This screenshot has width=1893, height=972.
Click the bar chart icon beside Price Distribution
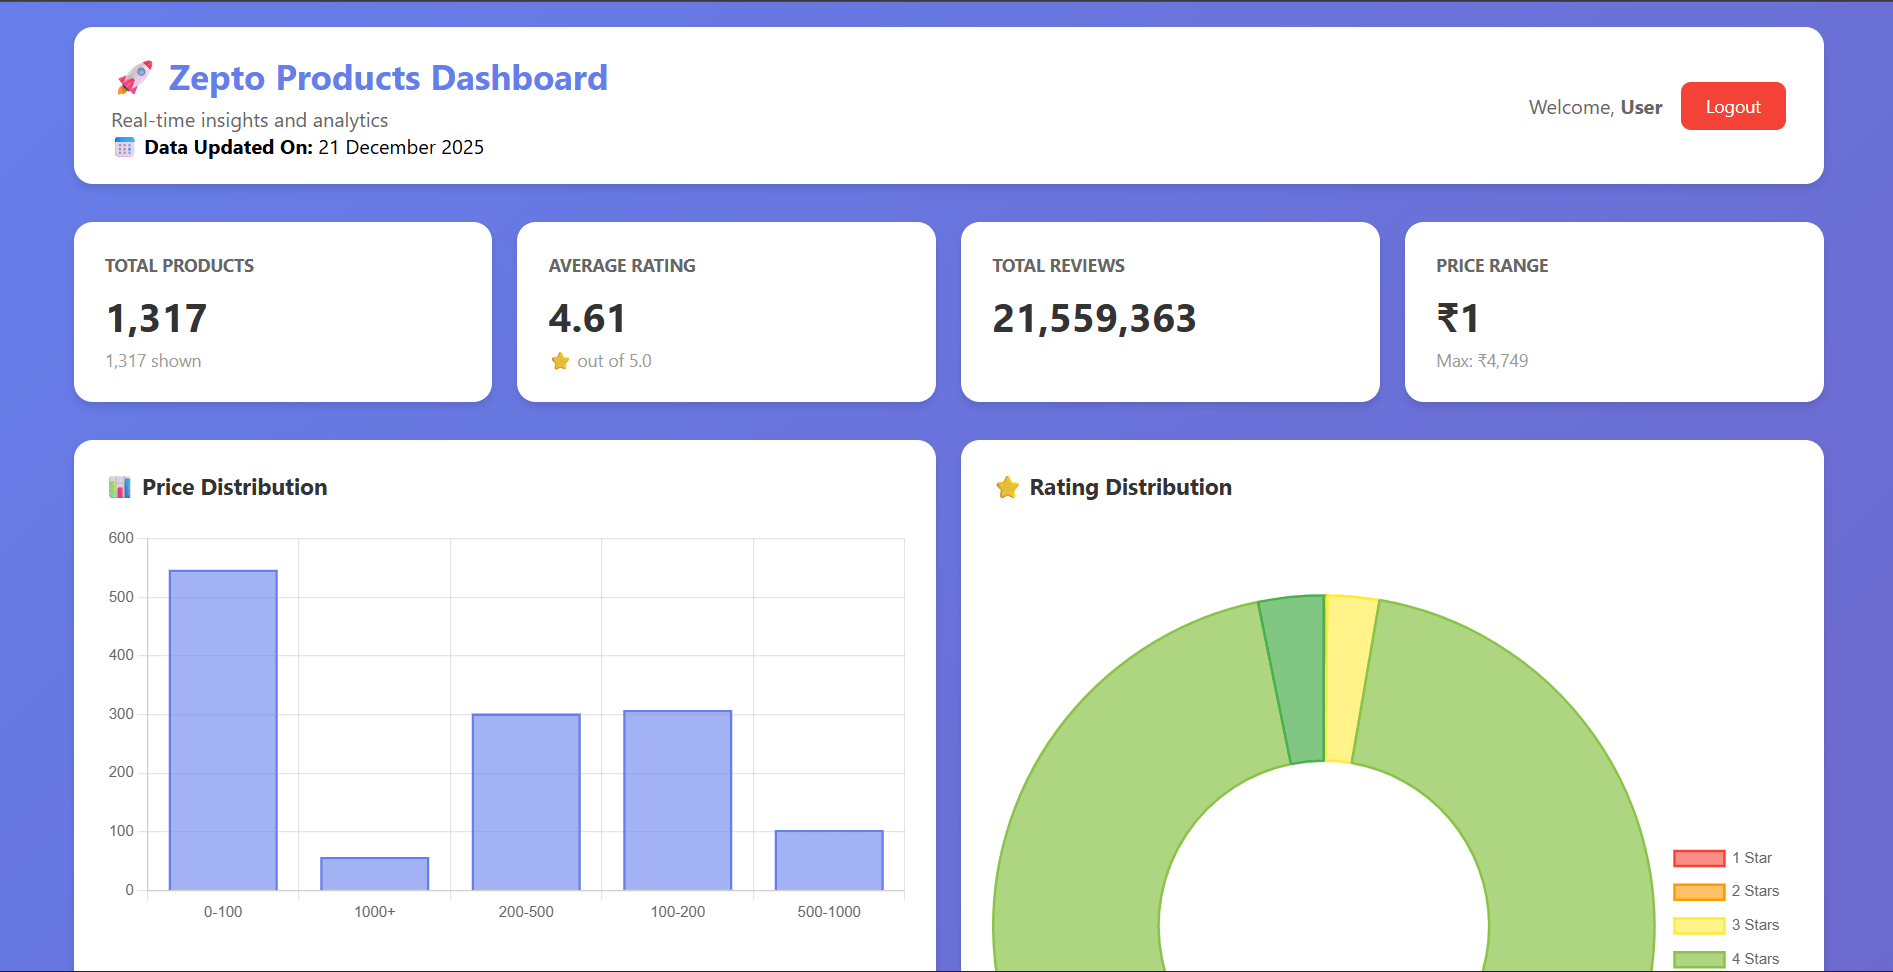[x=120, y=488]
